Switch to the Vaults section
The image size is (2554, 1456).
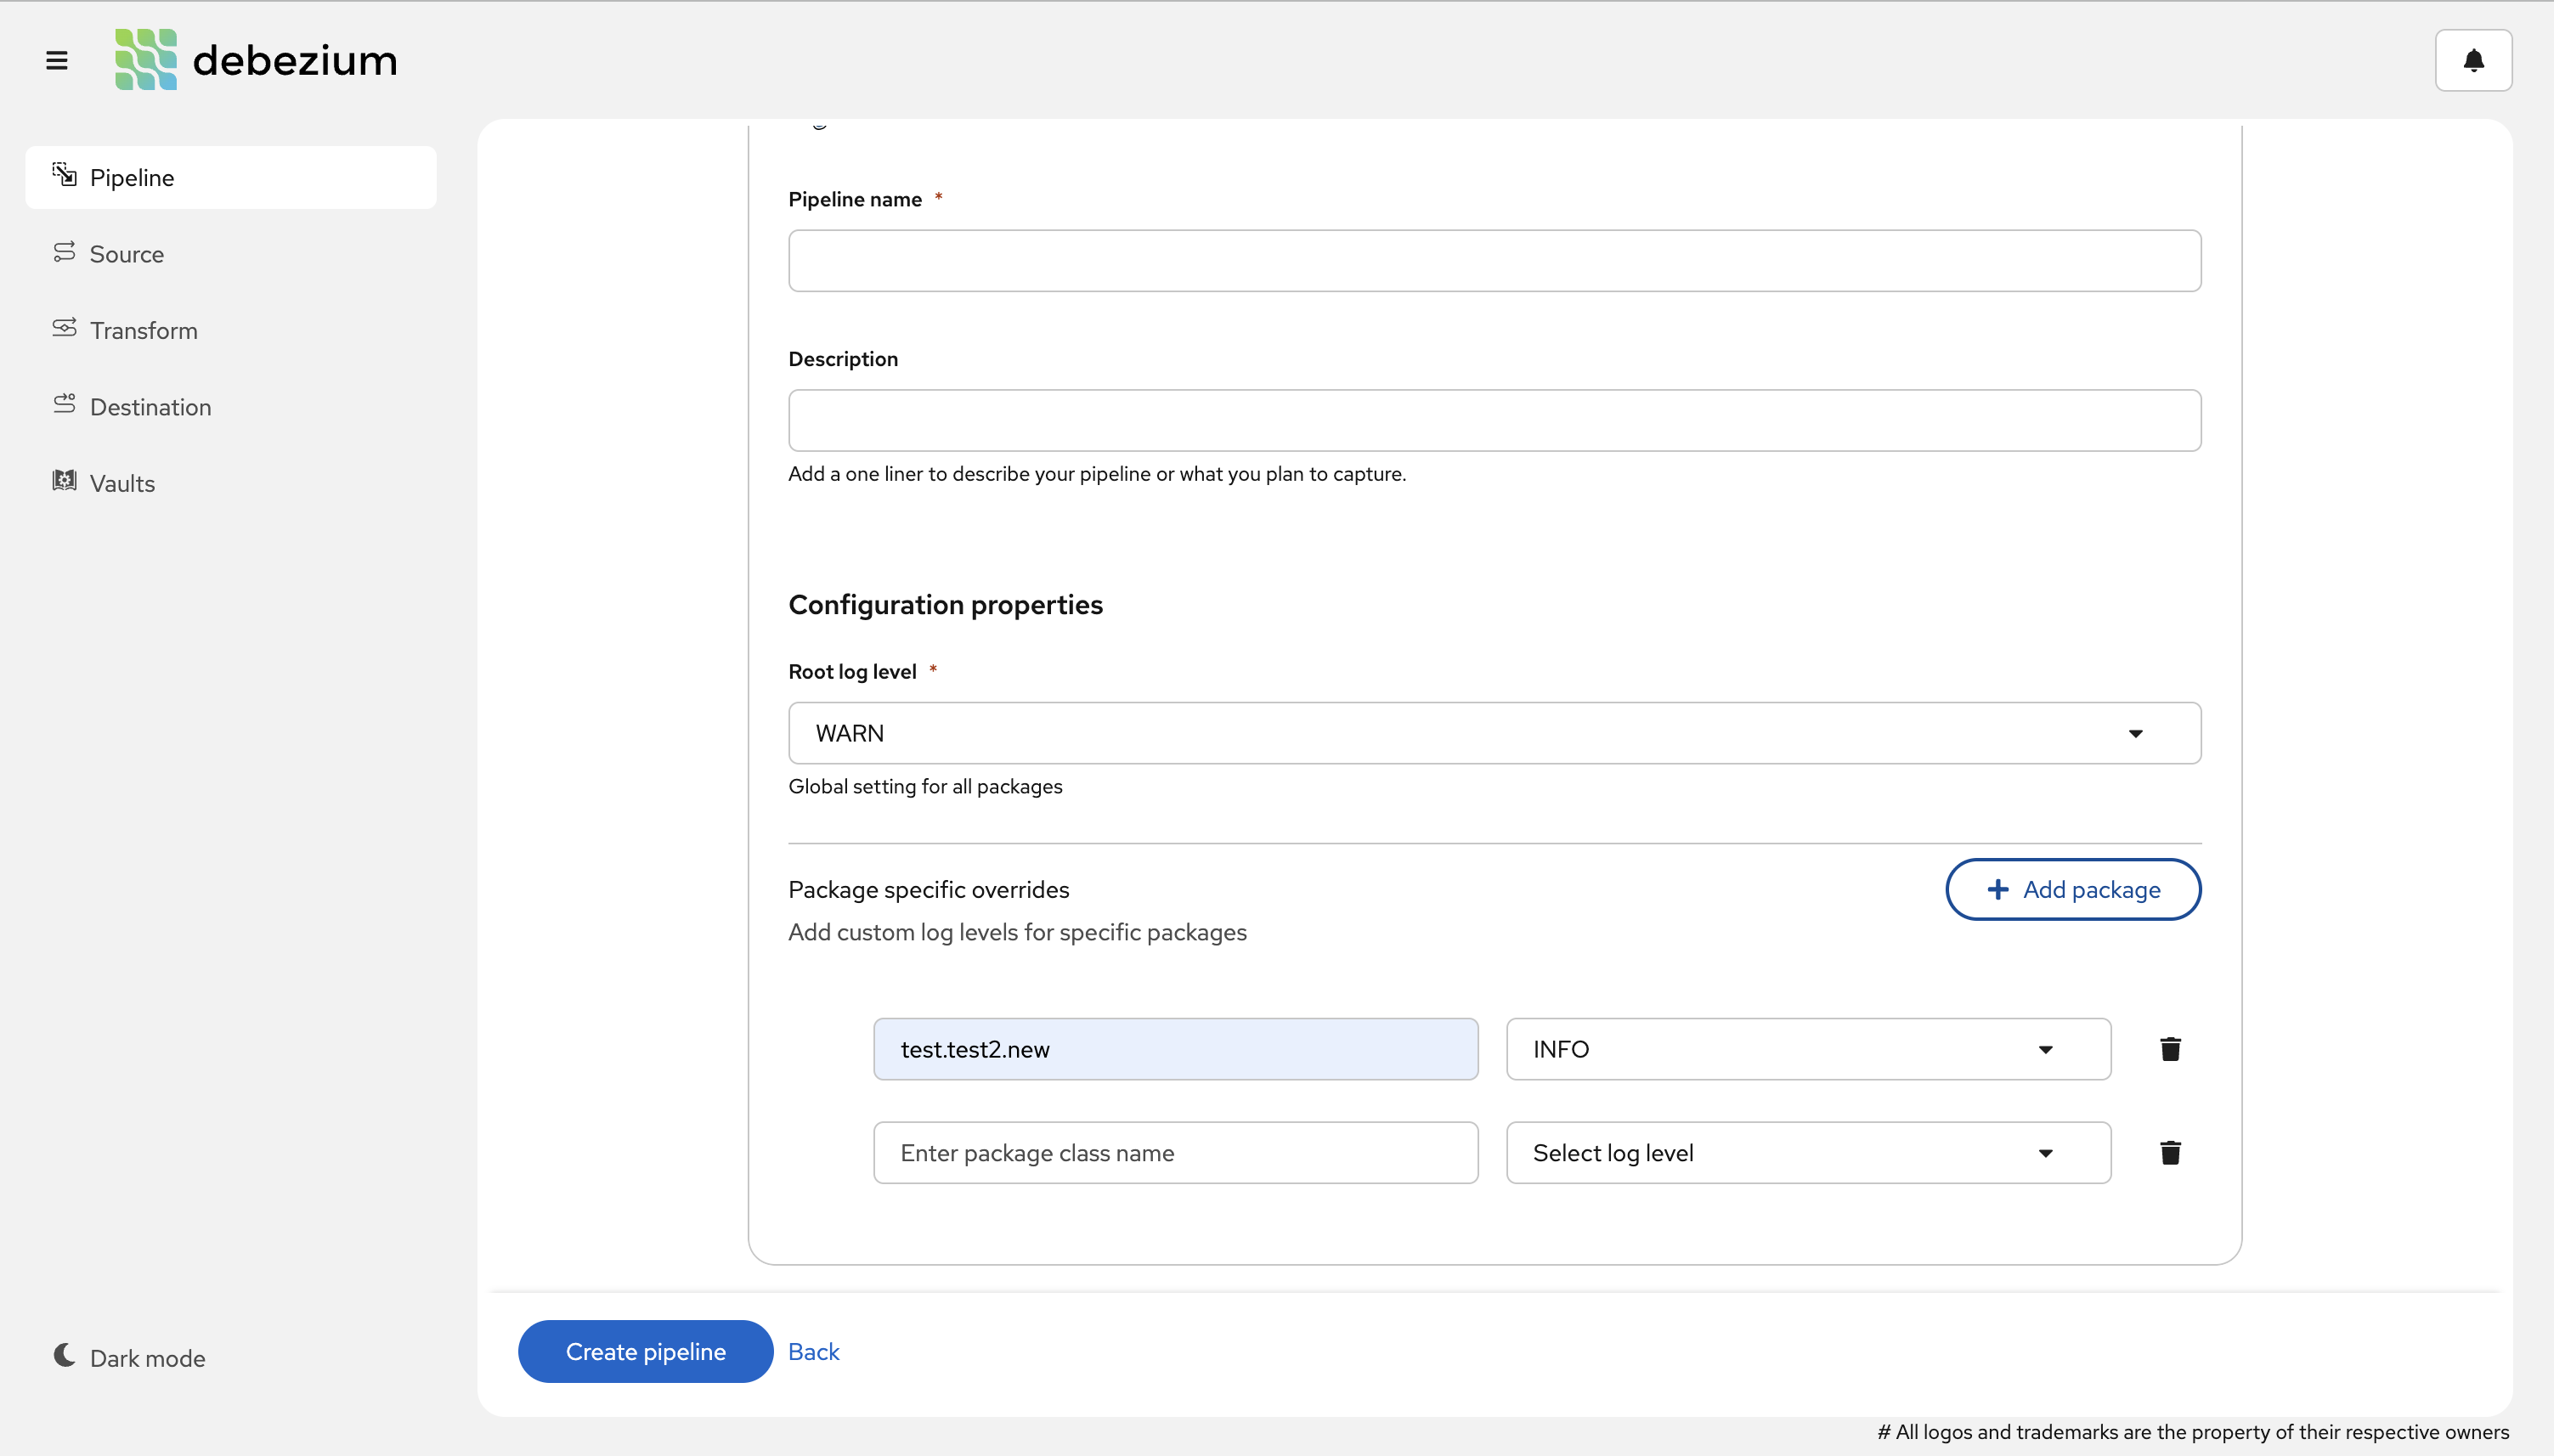122,482
